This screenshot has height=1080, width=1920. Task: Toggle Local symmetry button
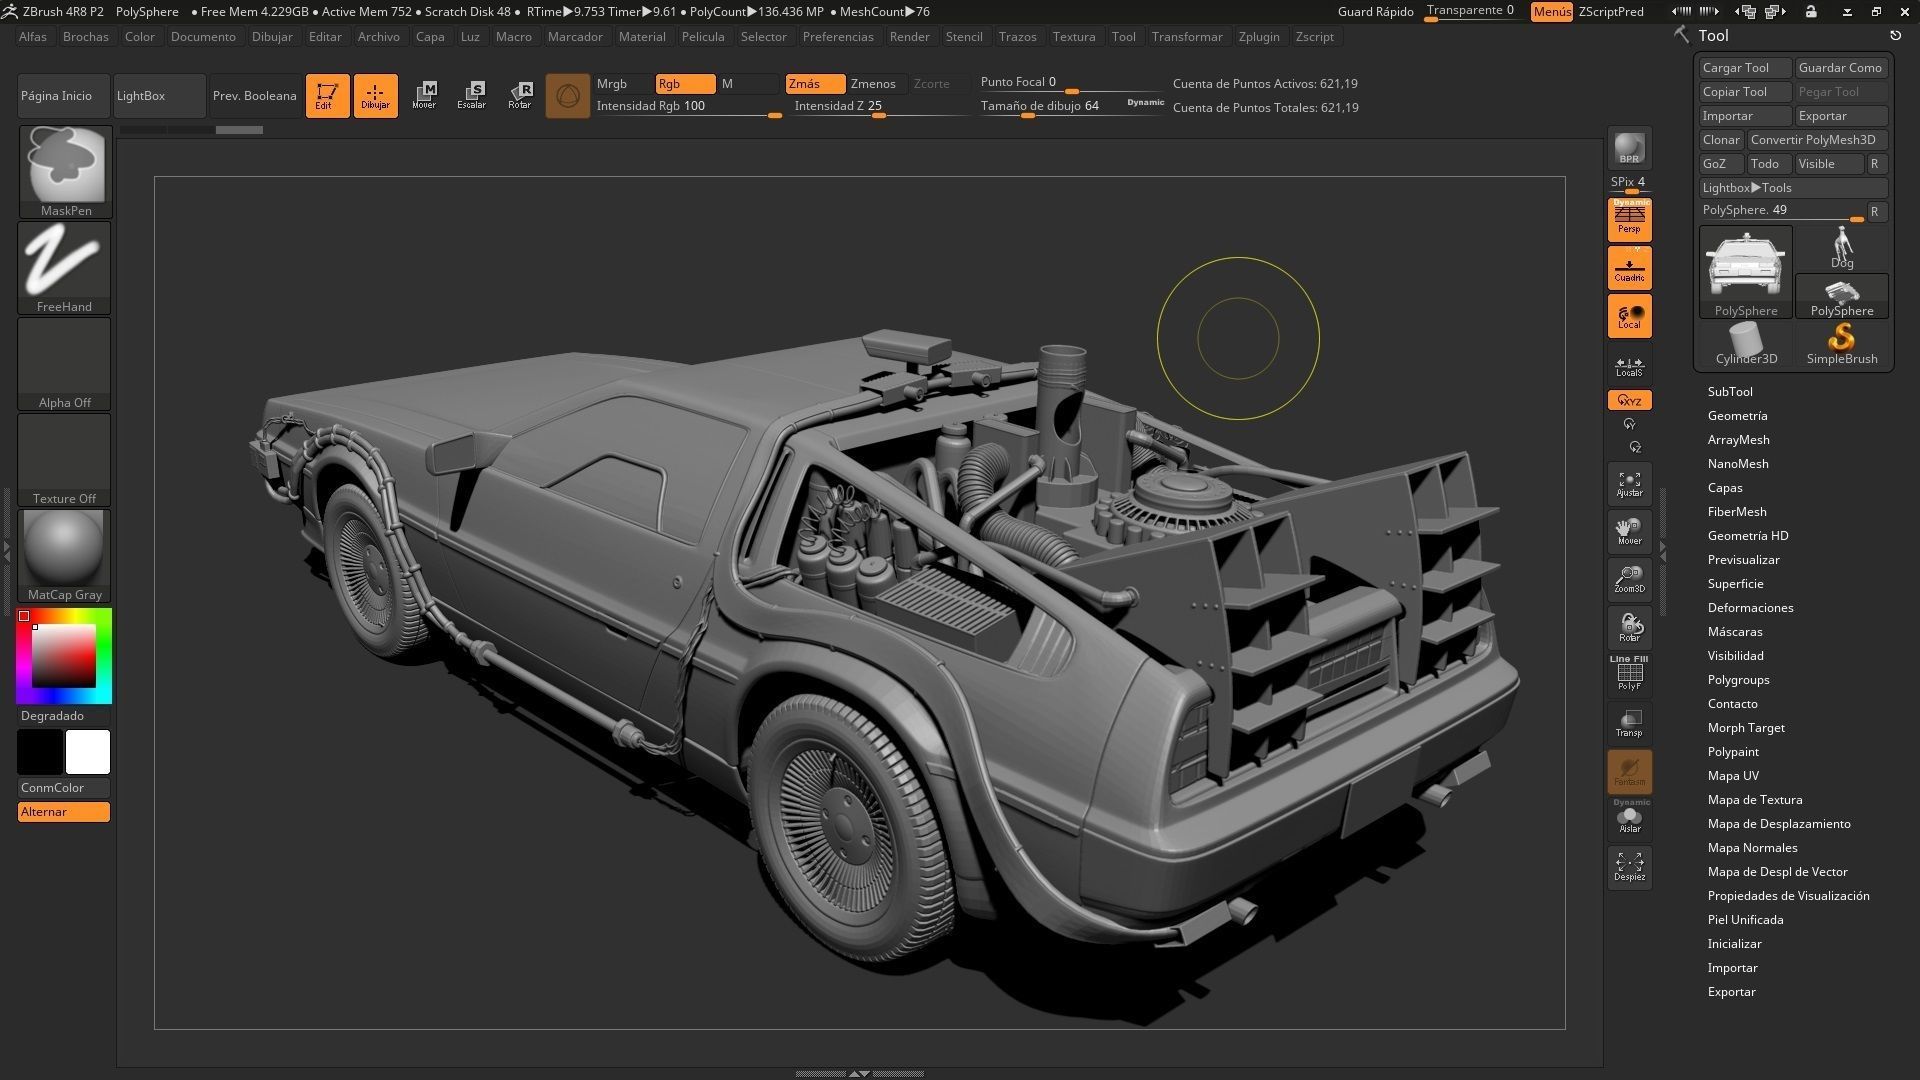click(x=1629, y=316)
